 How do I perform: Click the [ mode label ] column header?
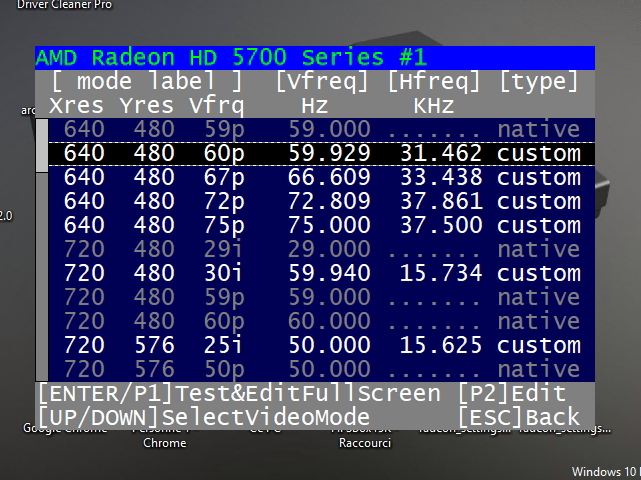[147, 81]
